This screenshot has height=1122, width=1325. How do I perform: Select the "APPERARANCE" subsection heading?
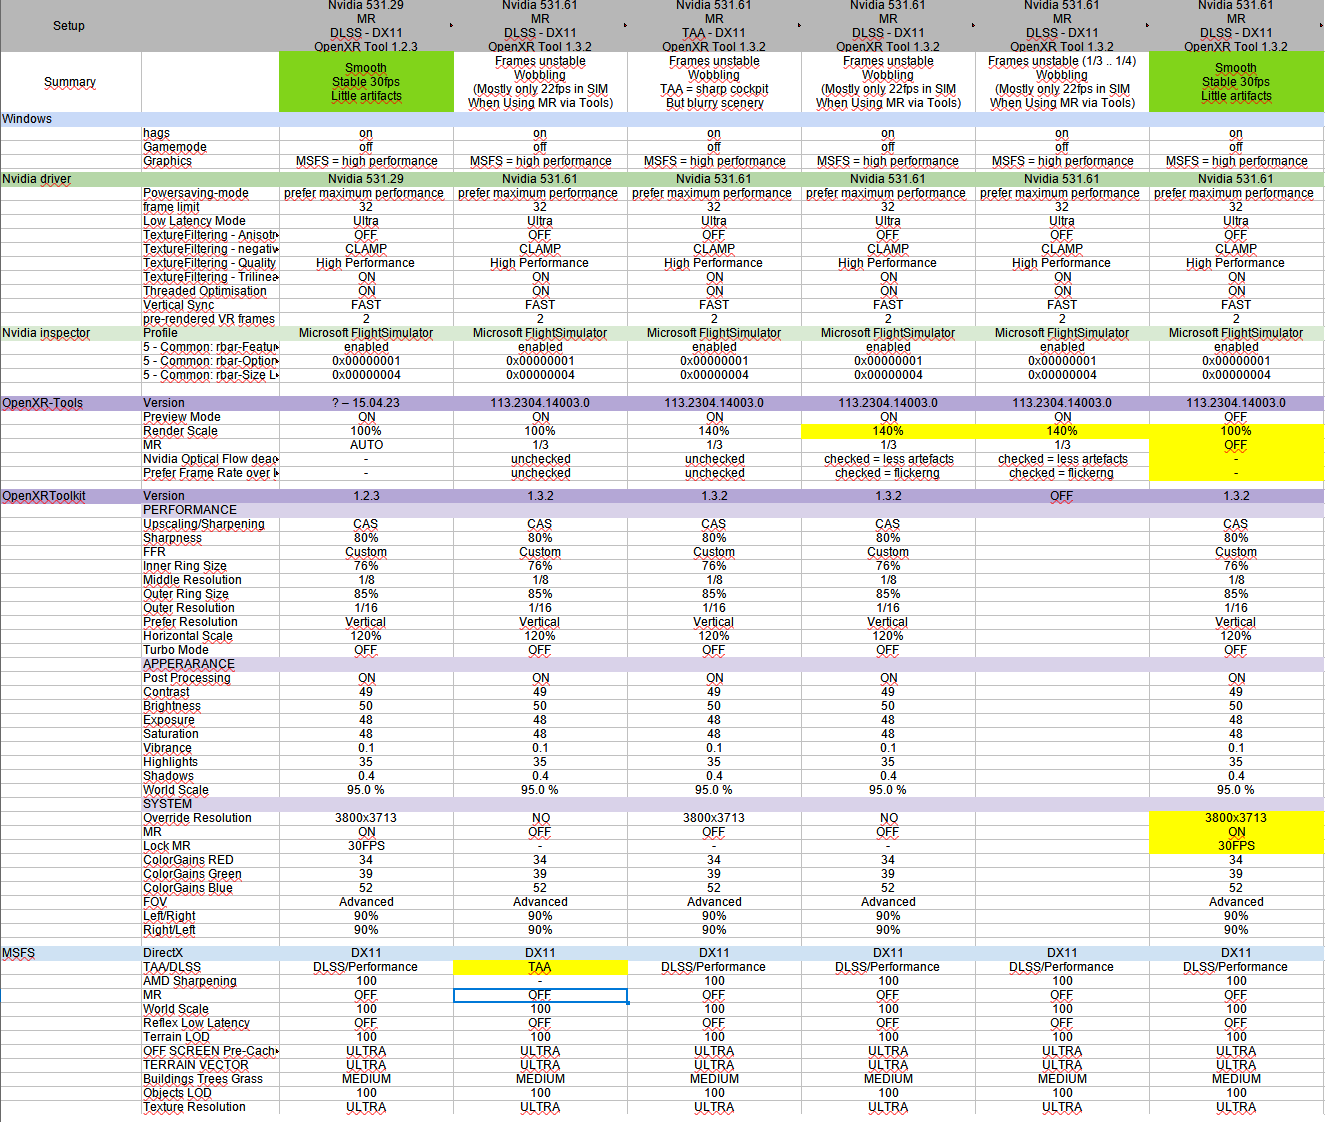point(189,664)
